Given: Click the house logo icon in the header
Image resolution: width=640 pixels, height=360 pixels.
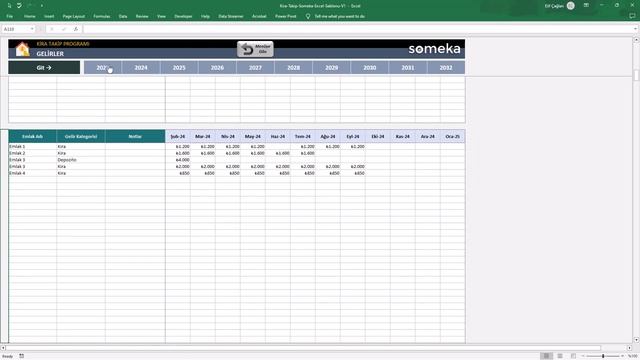Looking at the screenshot, I should coord(22,49).
